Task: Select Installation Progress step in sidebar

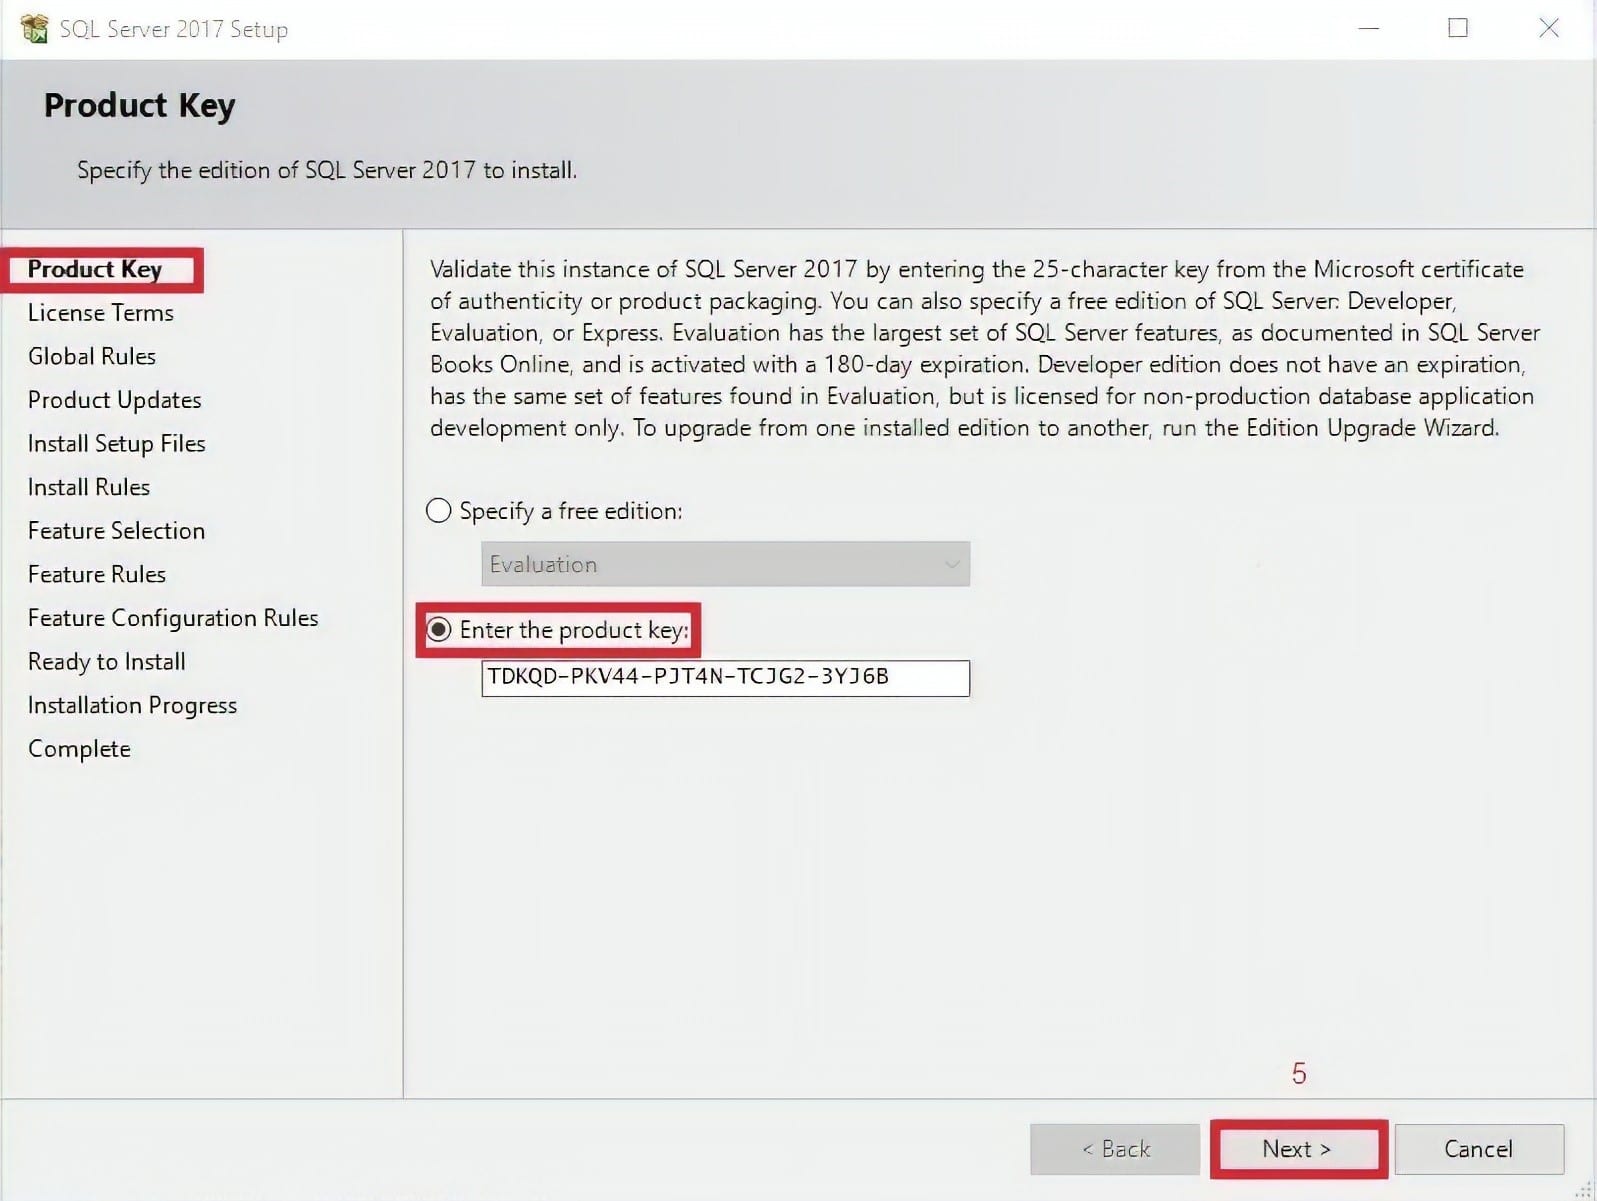Action: [133, 706]
